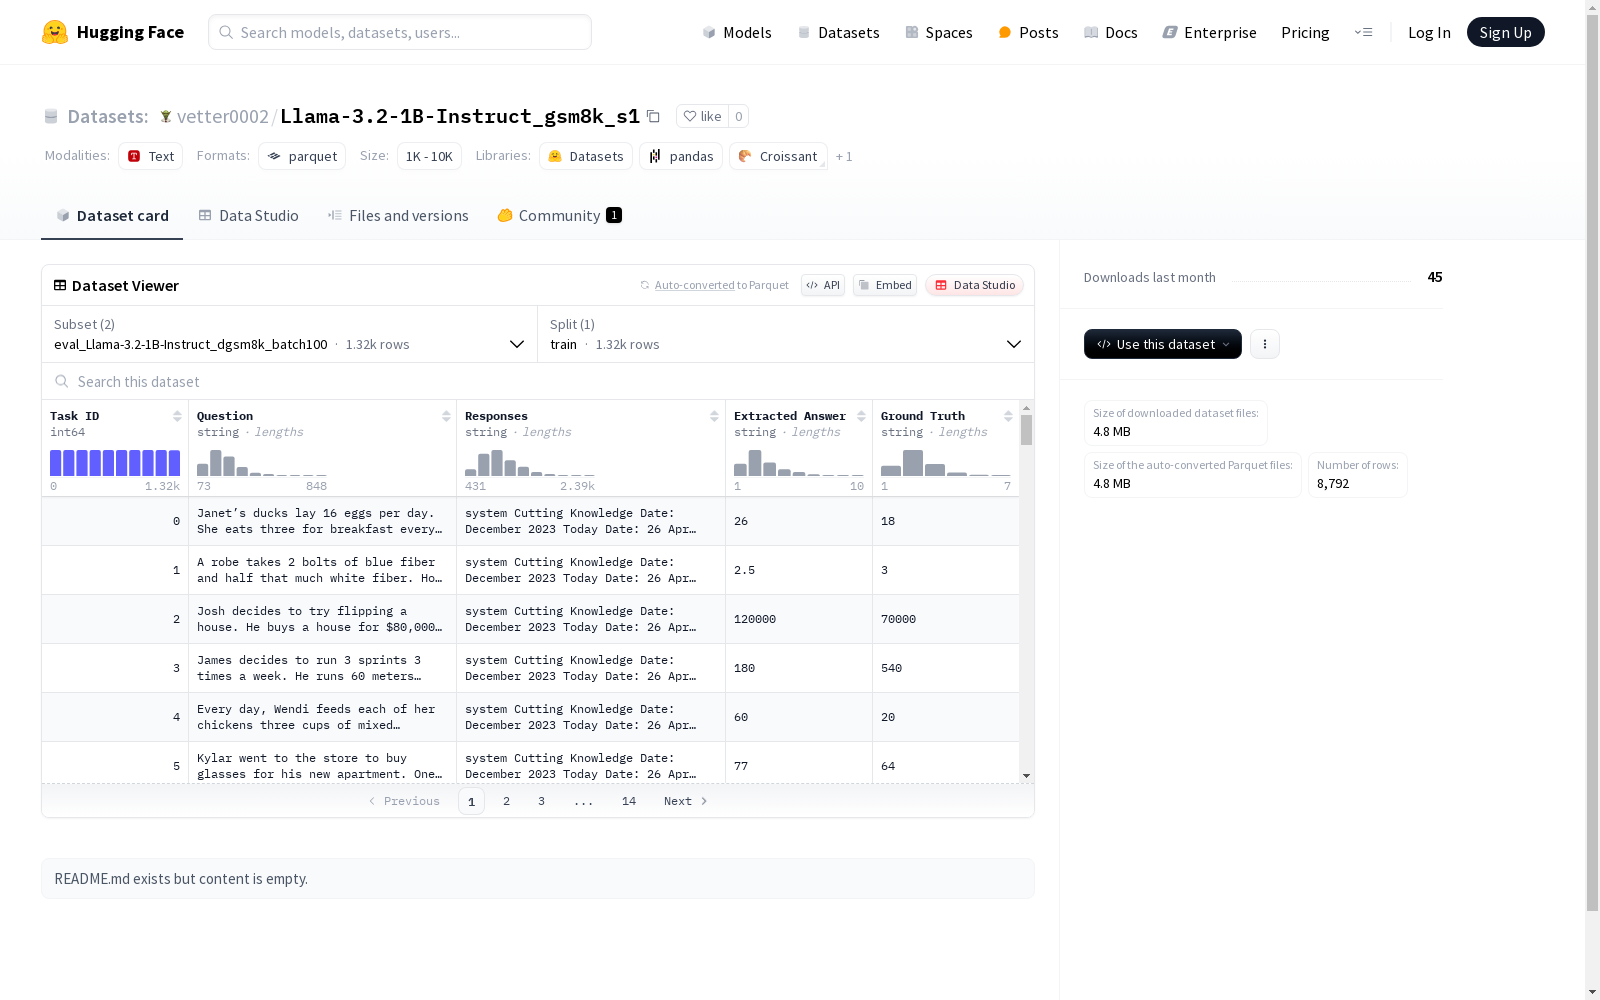The image size is (1600, 1000).
Task: Click the Ground Truth value 540
Action: 892,668
